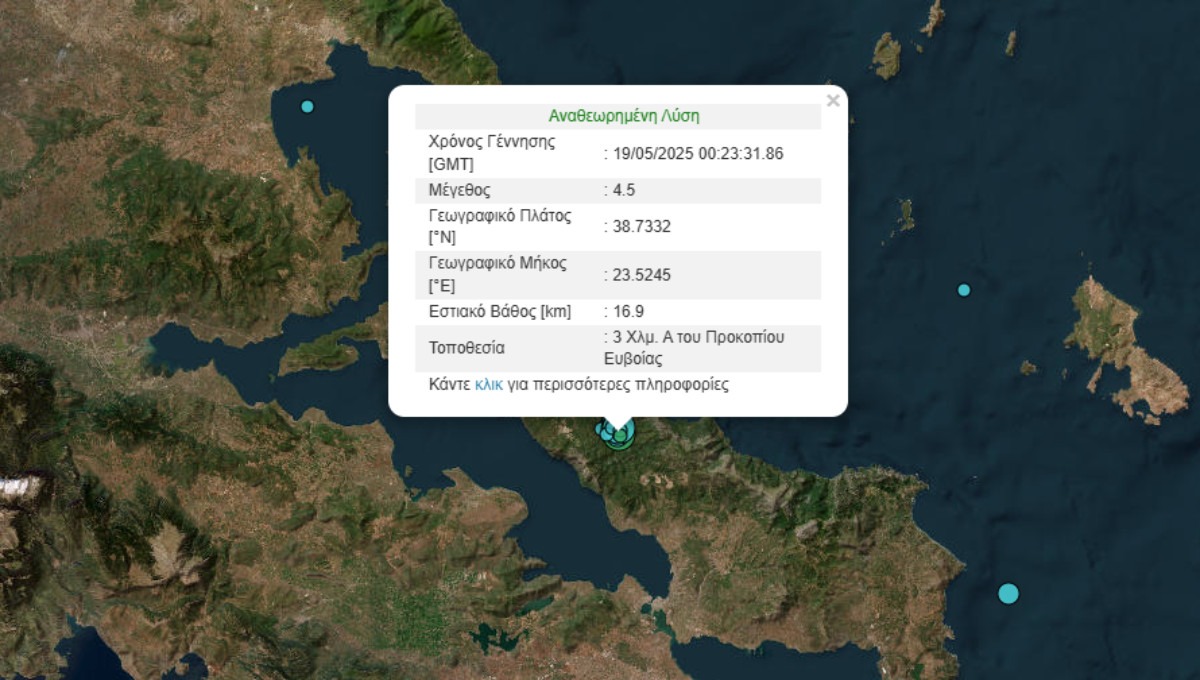Close the earthquake info popup
This screenshot has height=680, width=1200.
coord(833,100)
